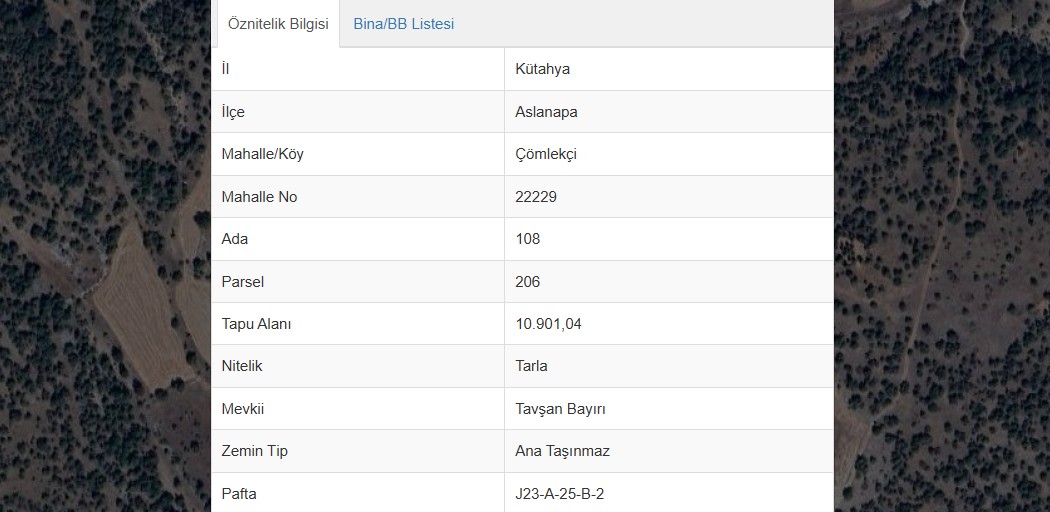The image size is (1050, 512).
Task: Click the Pafta value J23-A-25-B-2
Action: coord(560,494)
